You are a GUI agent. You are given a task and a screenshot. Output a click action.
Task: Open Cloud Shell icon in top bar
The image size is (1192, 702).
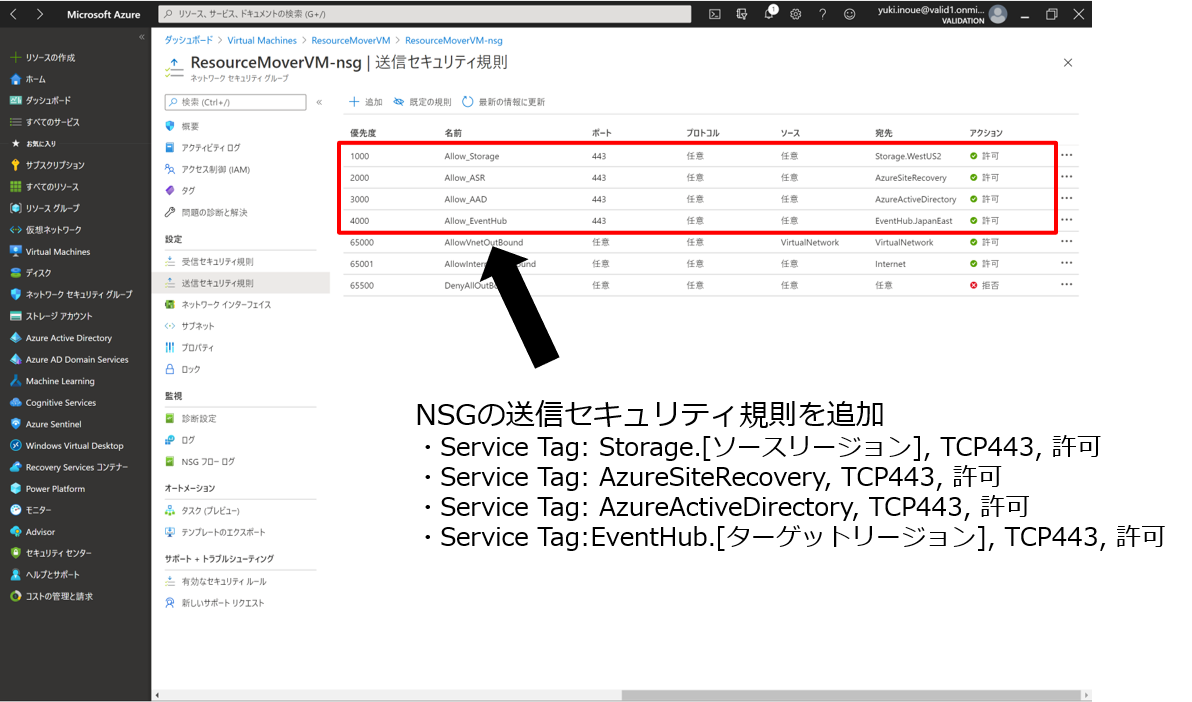click(x=715, y=14)
